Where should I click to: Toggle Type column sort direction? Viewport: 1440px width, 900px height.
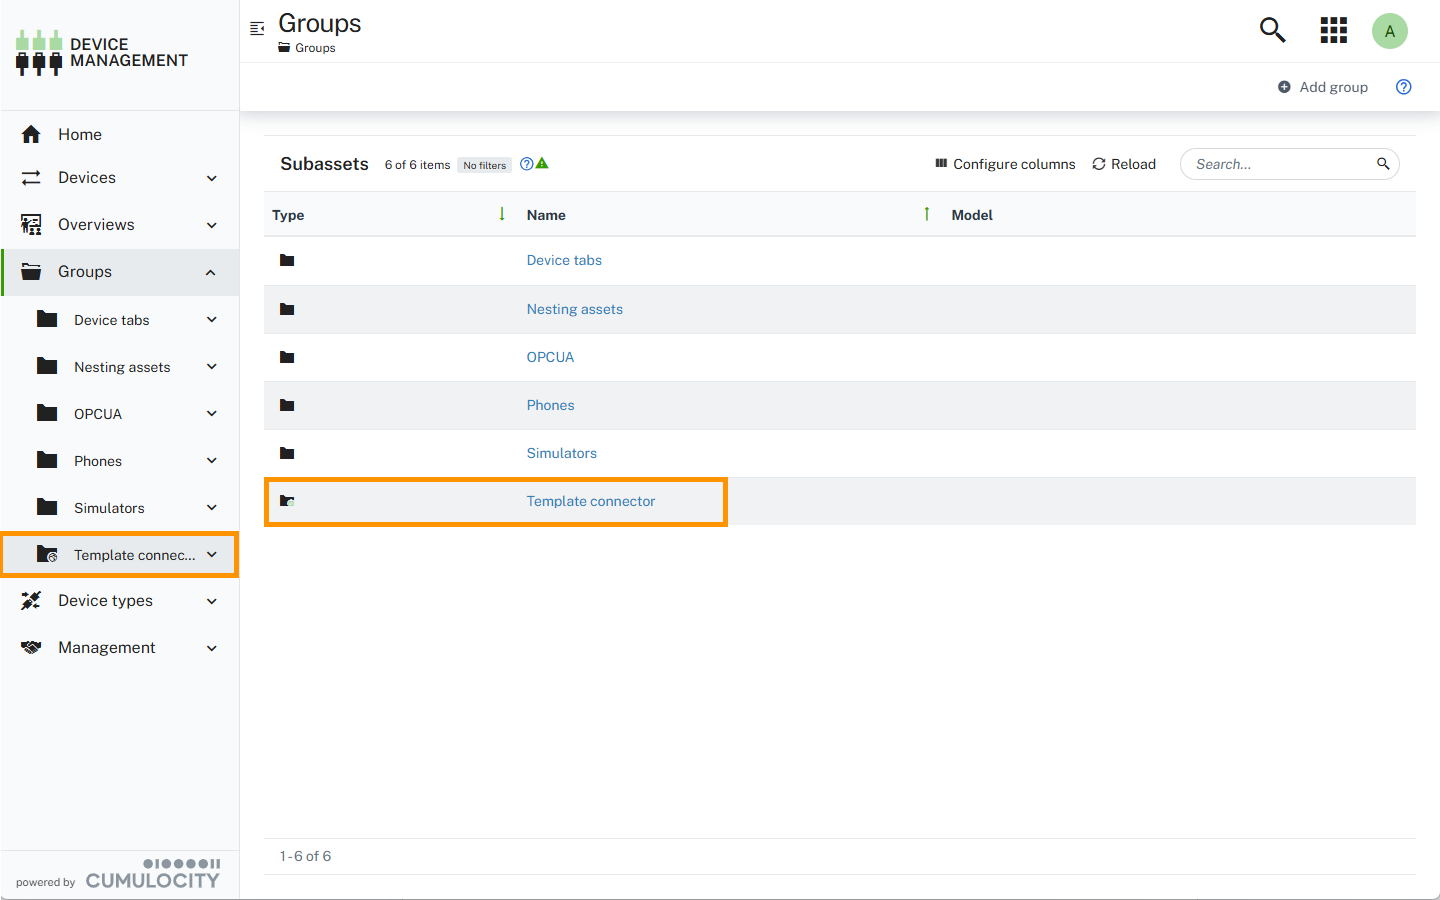pyautogui.click(x=501, y=214)
